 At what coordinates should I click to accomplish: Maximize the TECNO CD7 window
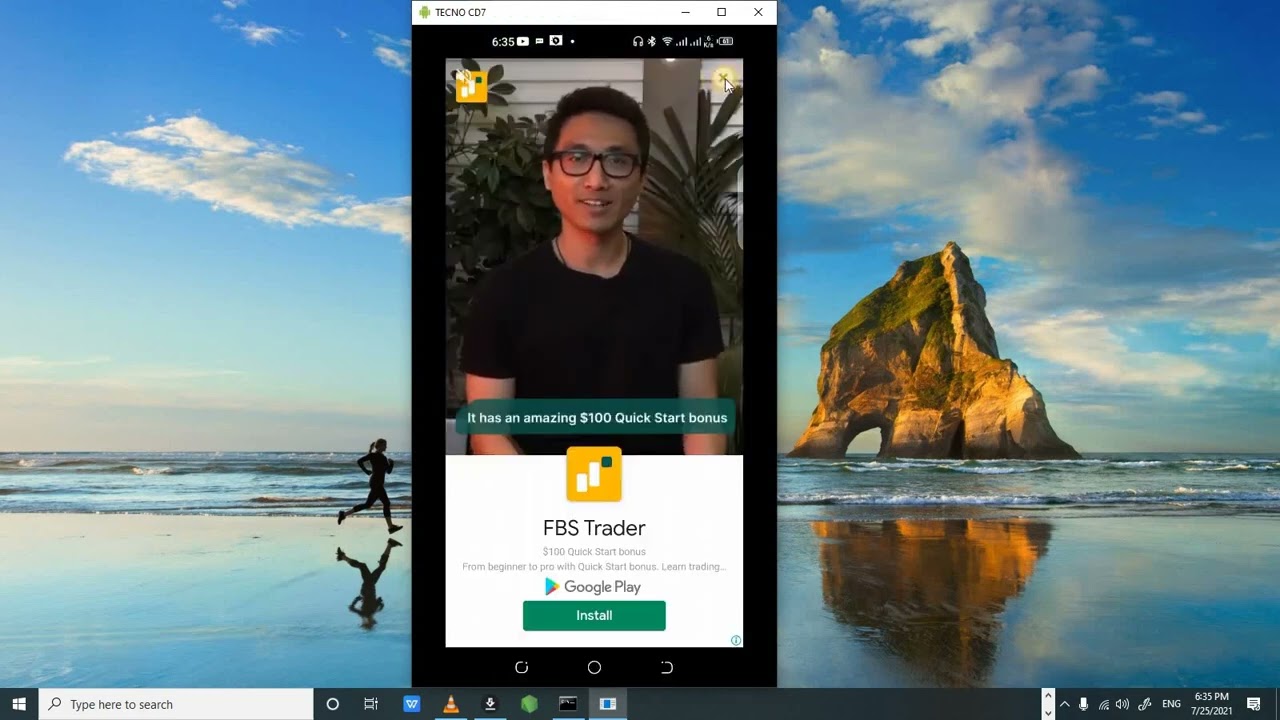pyautogui.click(x=721, y=12)
